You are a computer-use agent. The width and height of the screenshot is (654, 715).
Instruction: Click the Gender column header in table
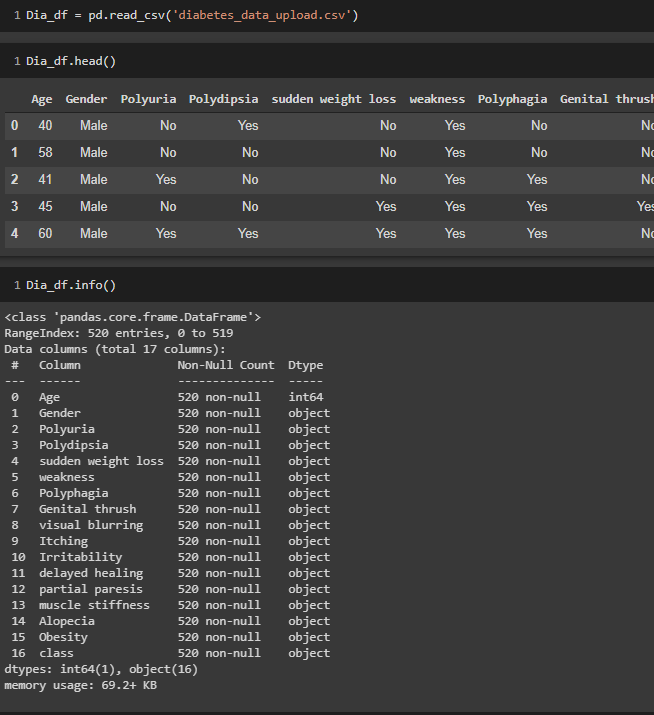(86, 99)
